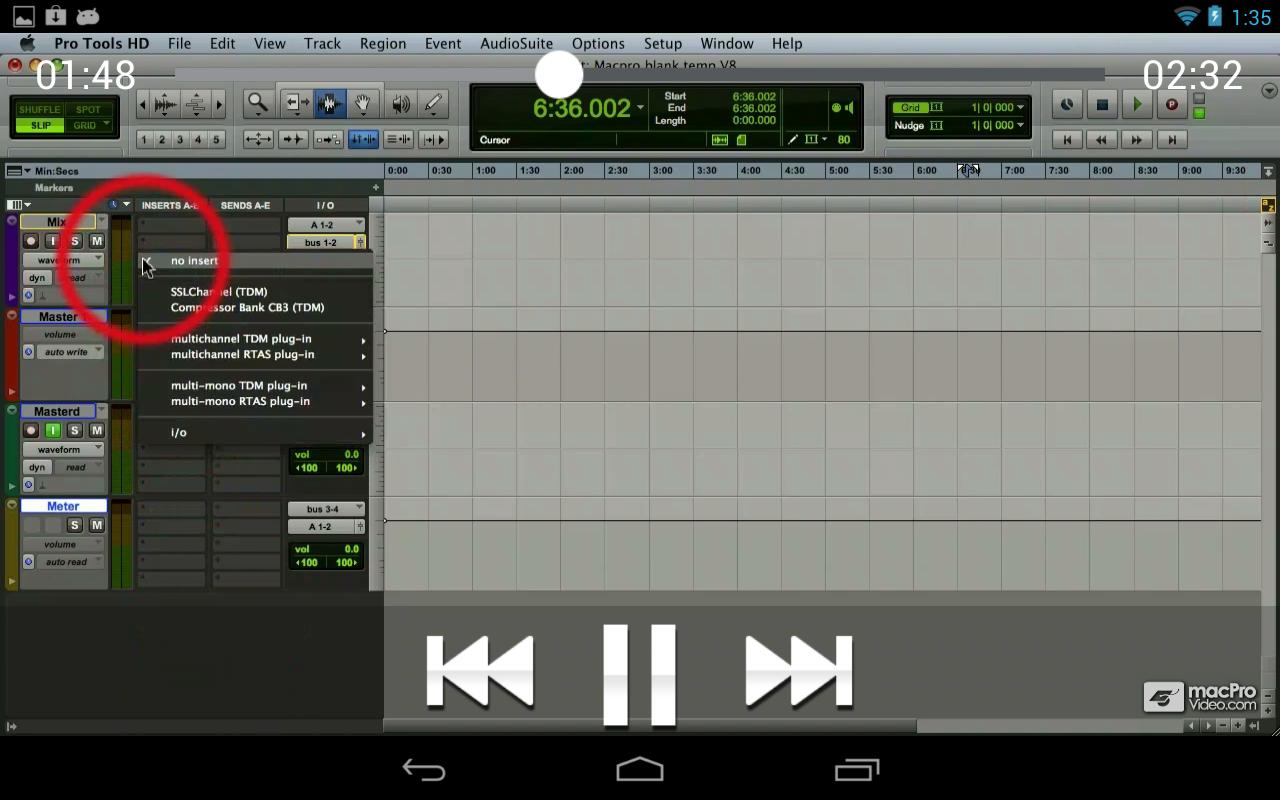Expand multichannel RTAS plug-in submenu

(x=255, y=355)
